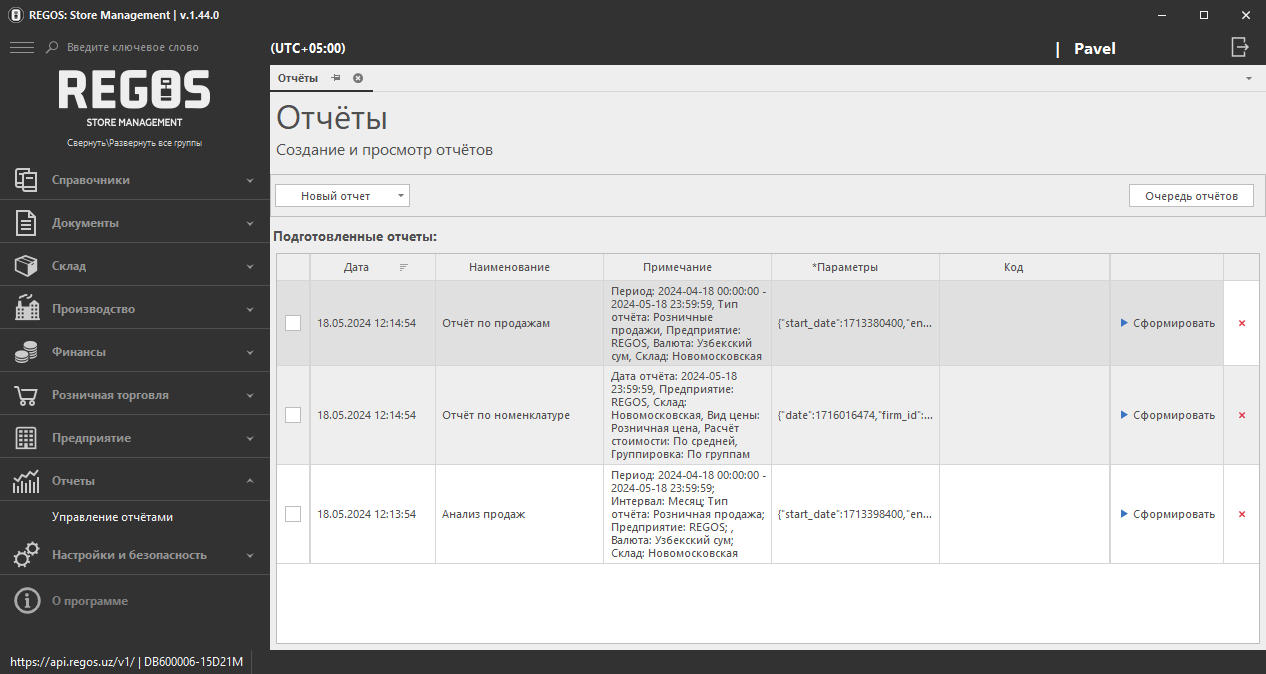
Task: Click the Розничная торговля cart icon
Action: [26, 395]
